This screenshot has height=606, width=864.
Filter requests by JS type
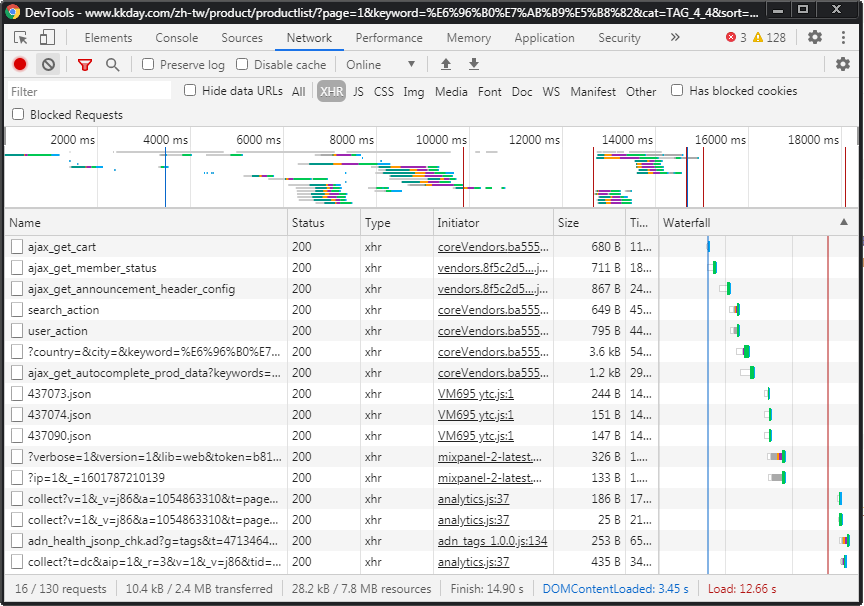click(358, 91)
